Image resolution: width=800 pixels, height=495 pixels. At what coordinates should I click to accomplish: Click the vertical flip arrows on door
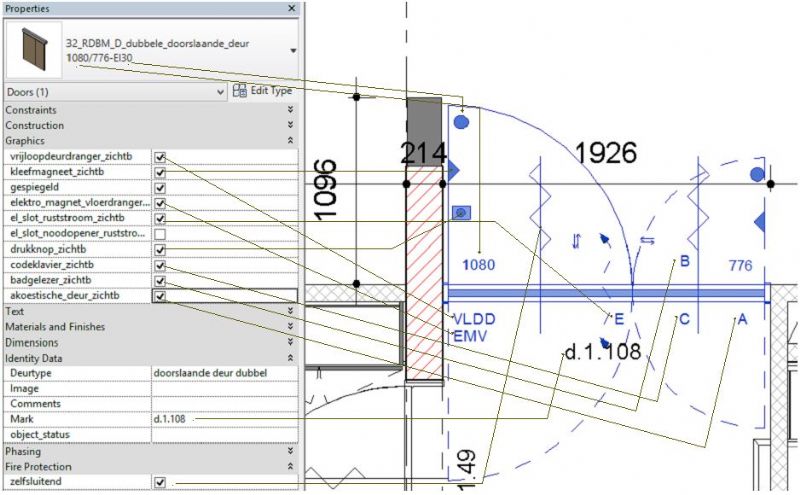[576, 240]
